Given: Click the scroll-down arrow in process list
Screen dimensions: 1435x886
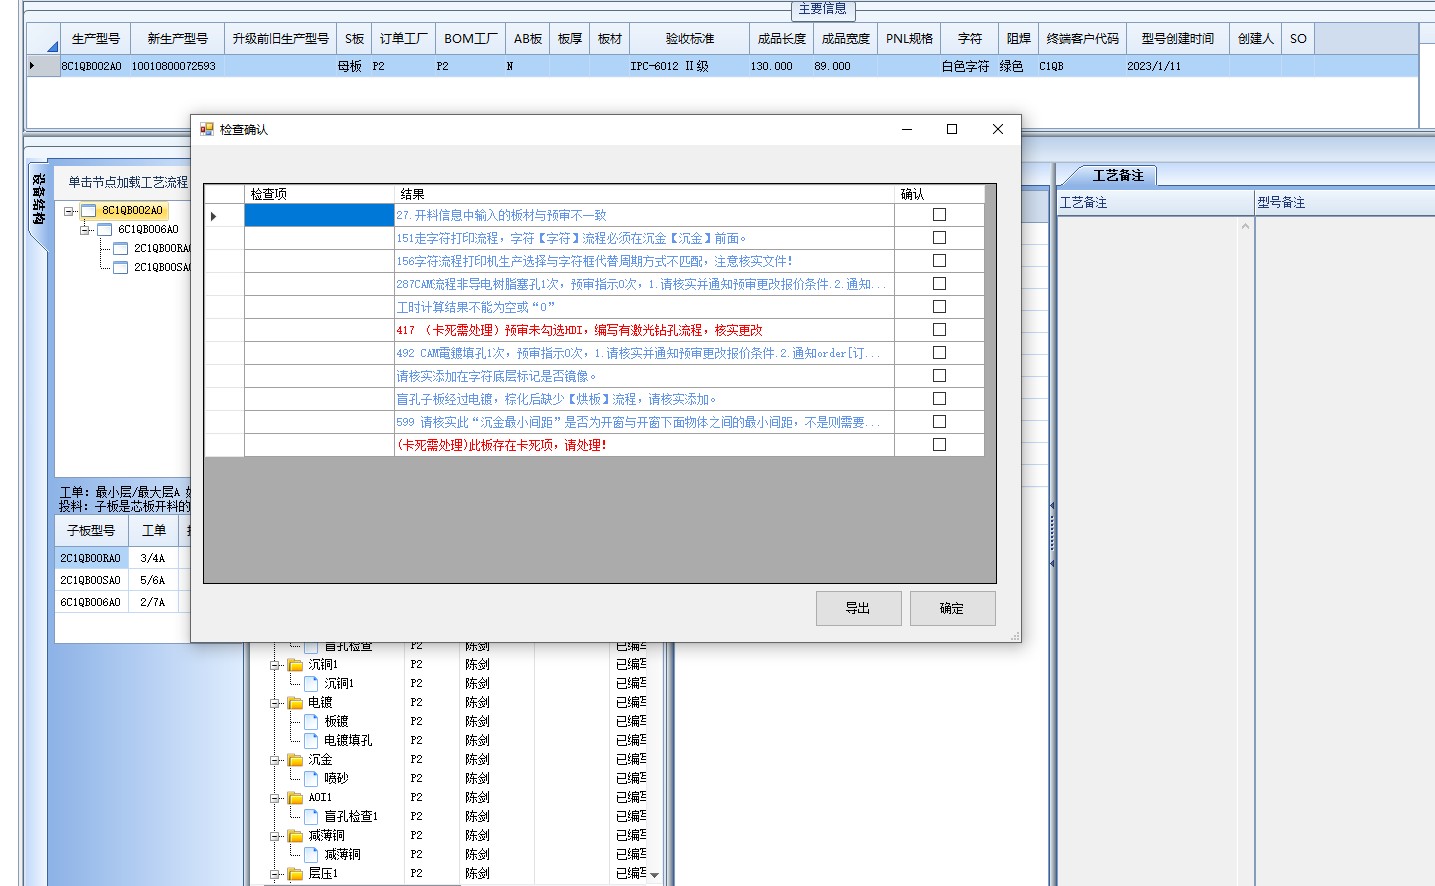Looking at the screenshot, I should [x=655, y=875].
